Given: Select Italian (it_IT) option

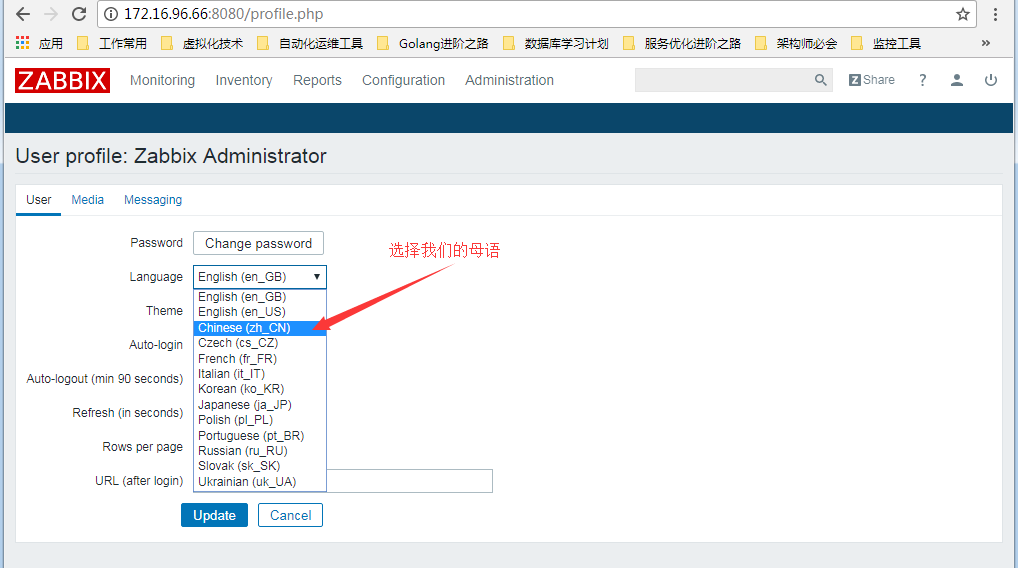Looking at the screenshot, I should [260, 374].
